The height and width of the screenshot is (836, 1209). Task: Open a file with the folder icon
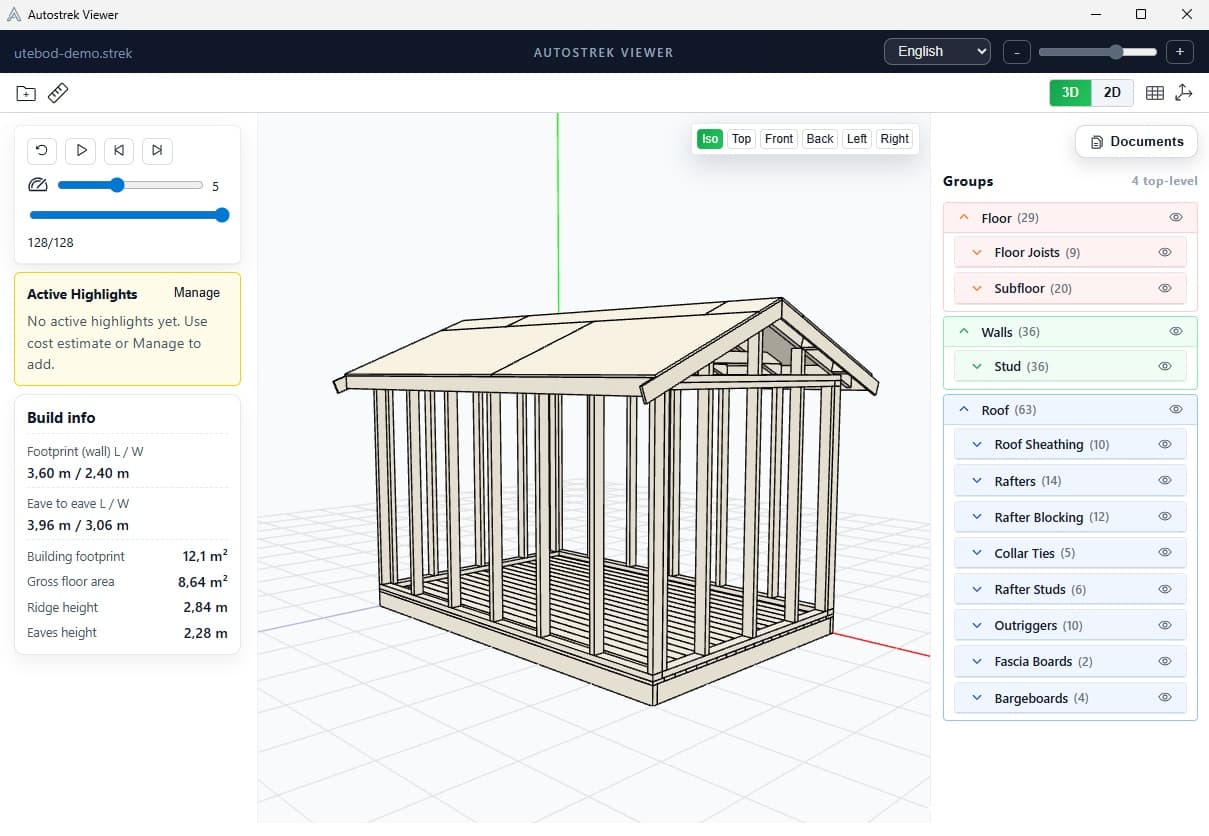point(25,92)
